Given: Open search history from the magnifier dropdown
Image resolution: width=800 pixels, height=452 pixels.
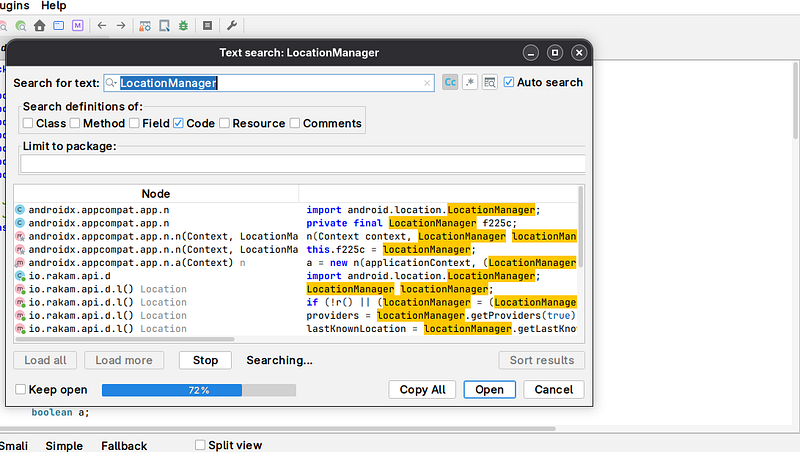Looking at the screenshot, I should tap(111, 83).
